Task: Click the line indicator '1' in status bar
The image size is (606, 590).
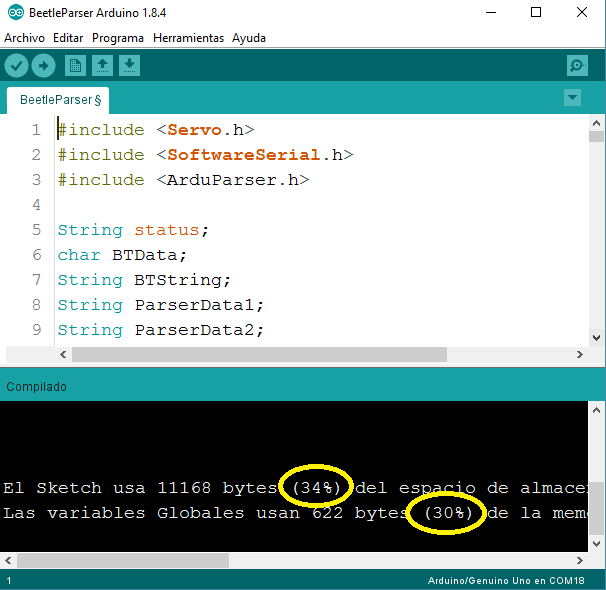Action: (9, 581)
